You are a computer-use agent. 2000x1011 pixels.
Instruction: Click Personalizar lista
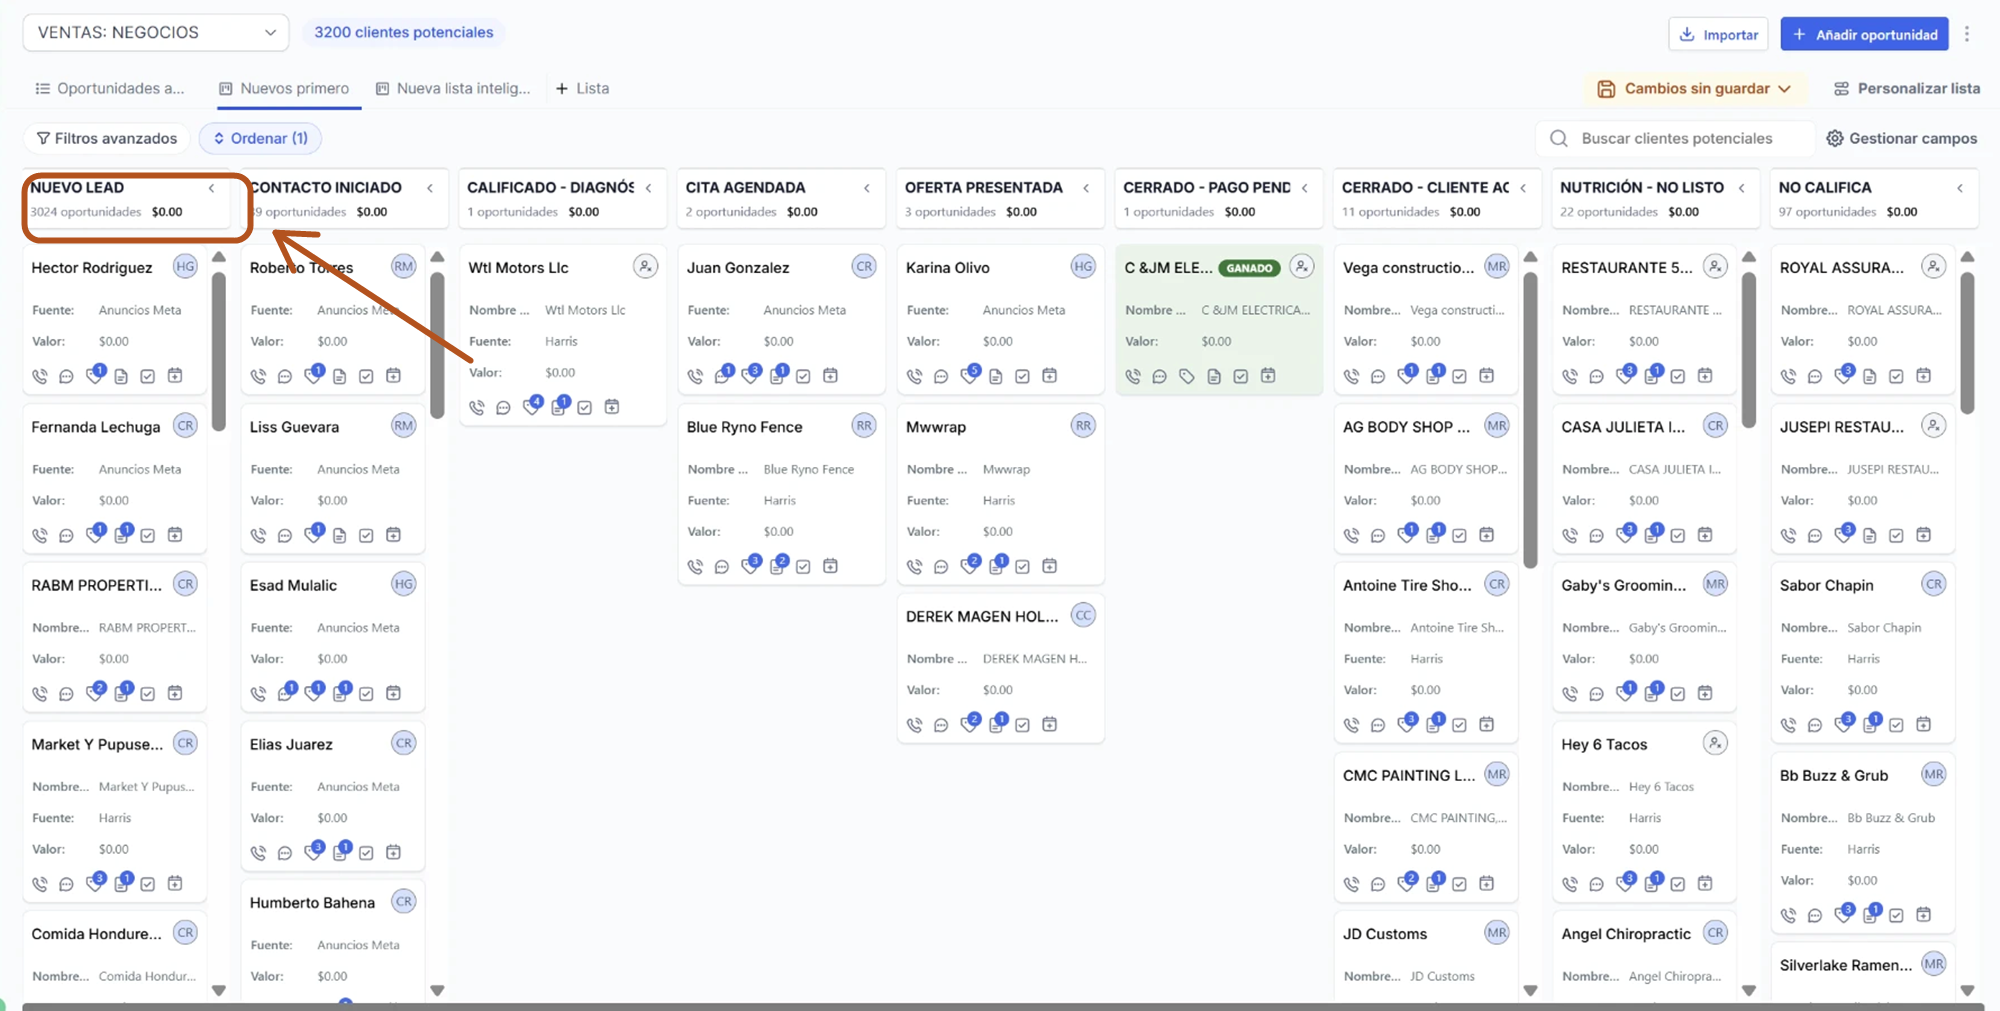1906,88
